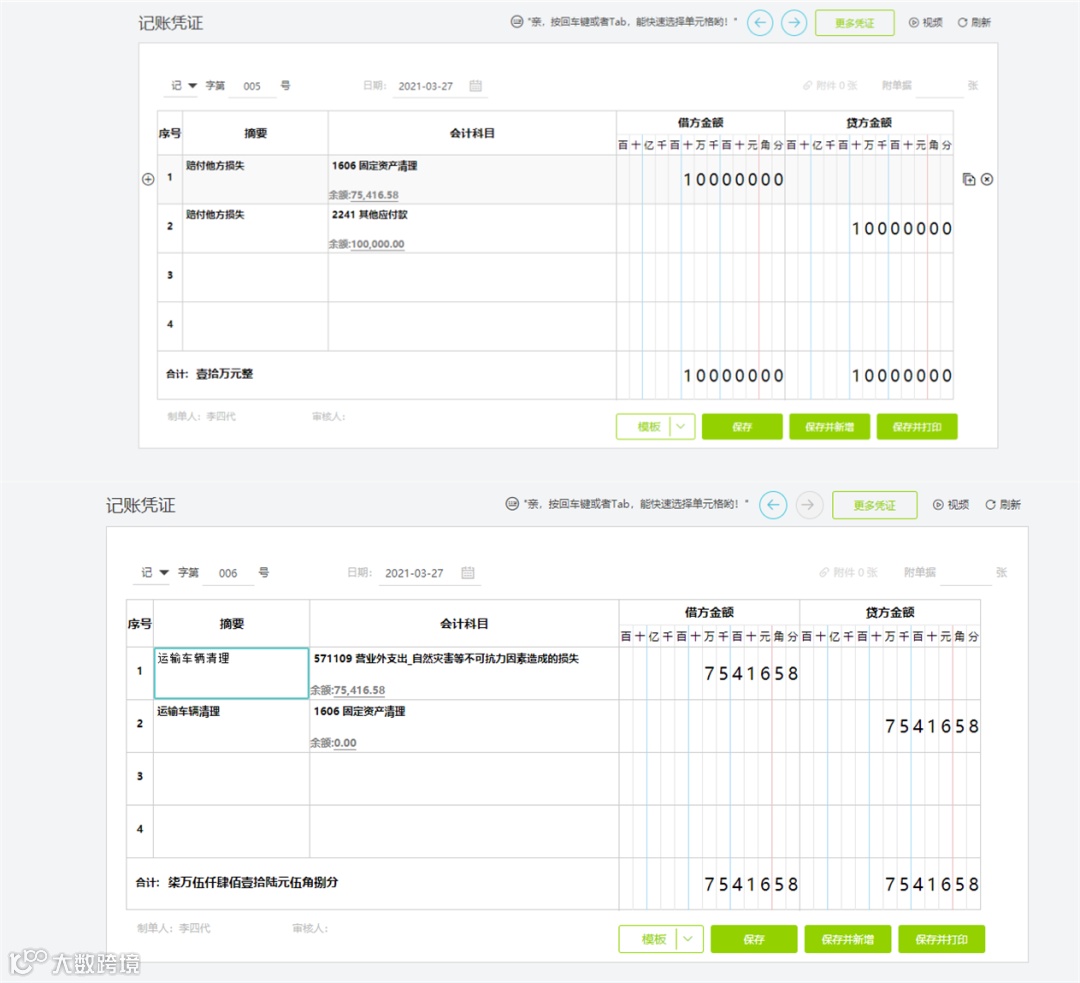Click credit amount in row 2 of voucher 005

869,228
